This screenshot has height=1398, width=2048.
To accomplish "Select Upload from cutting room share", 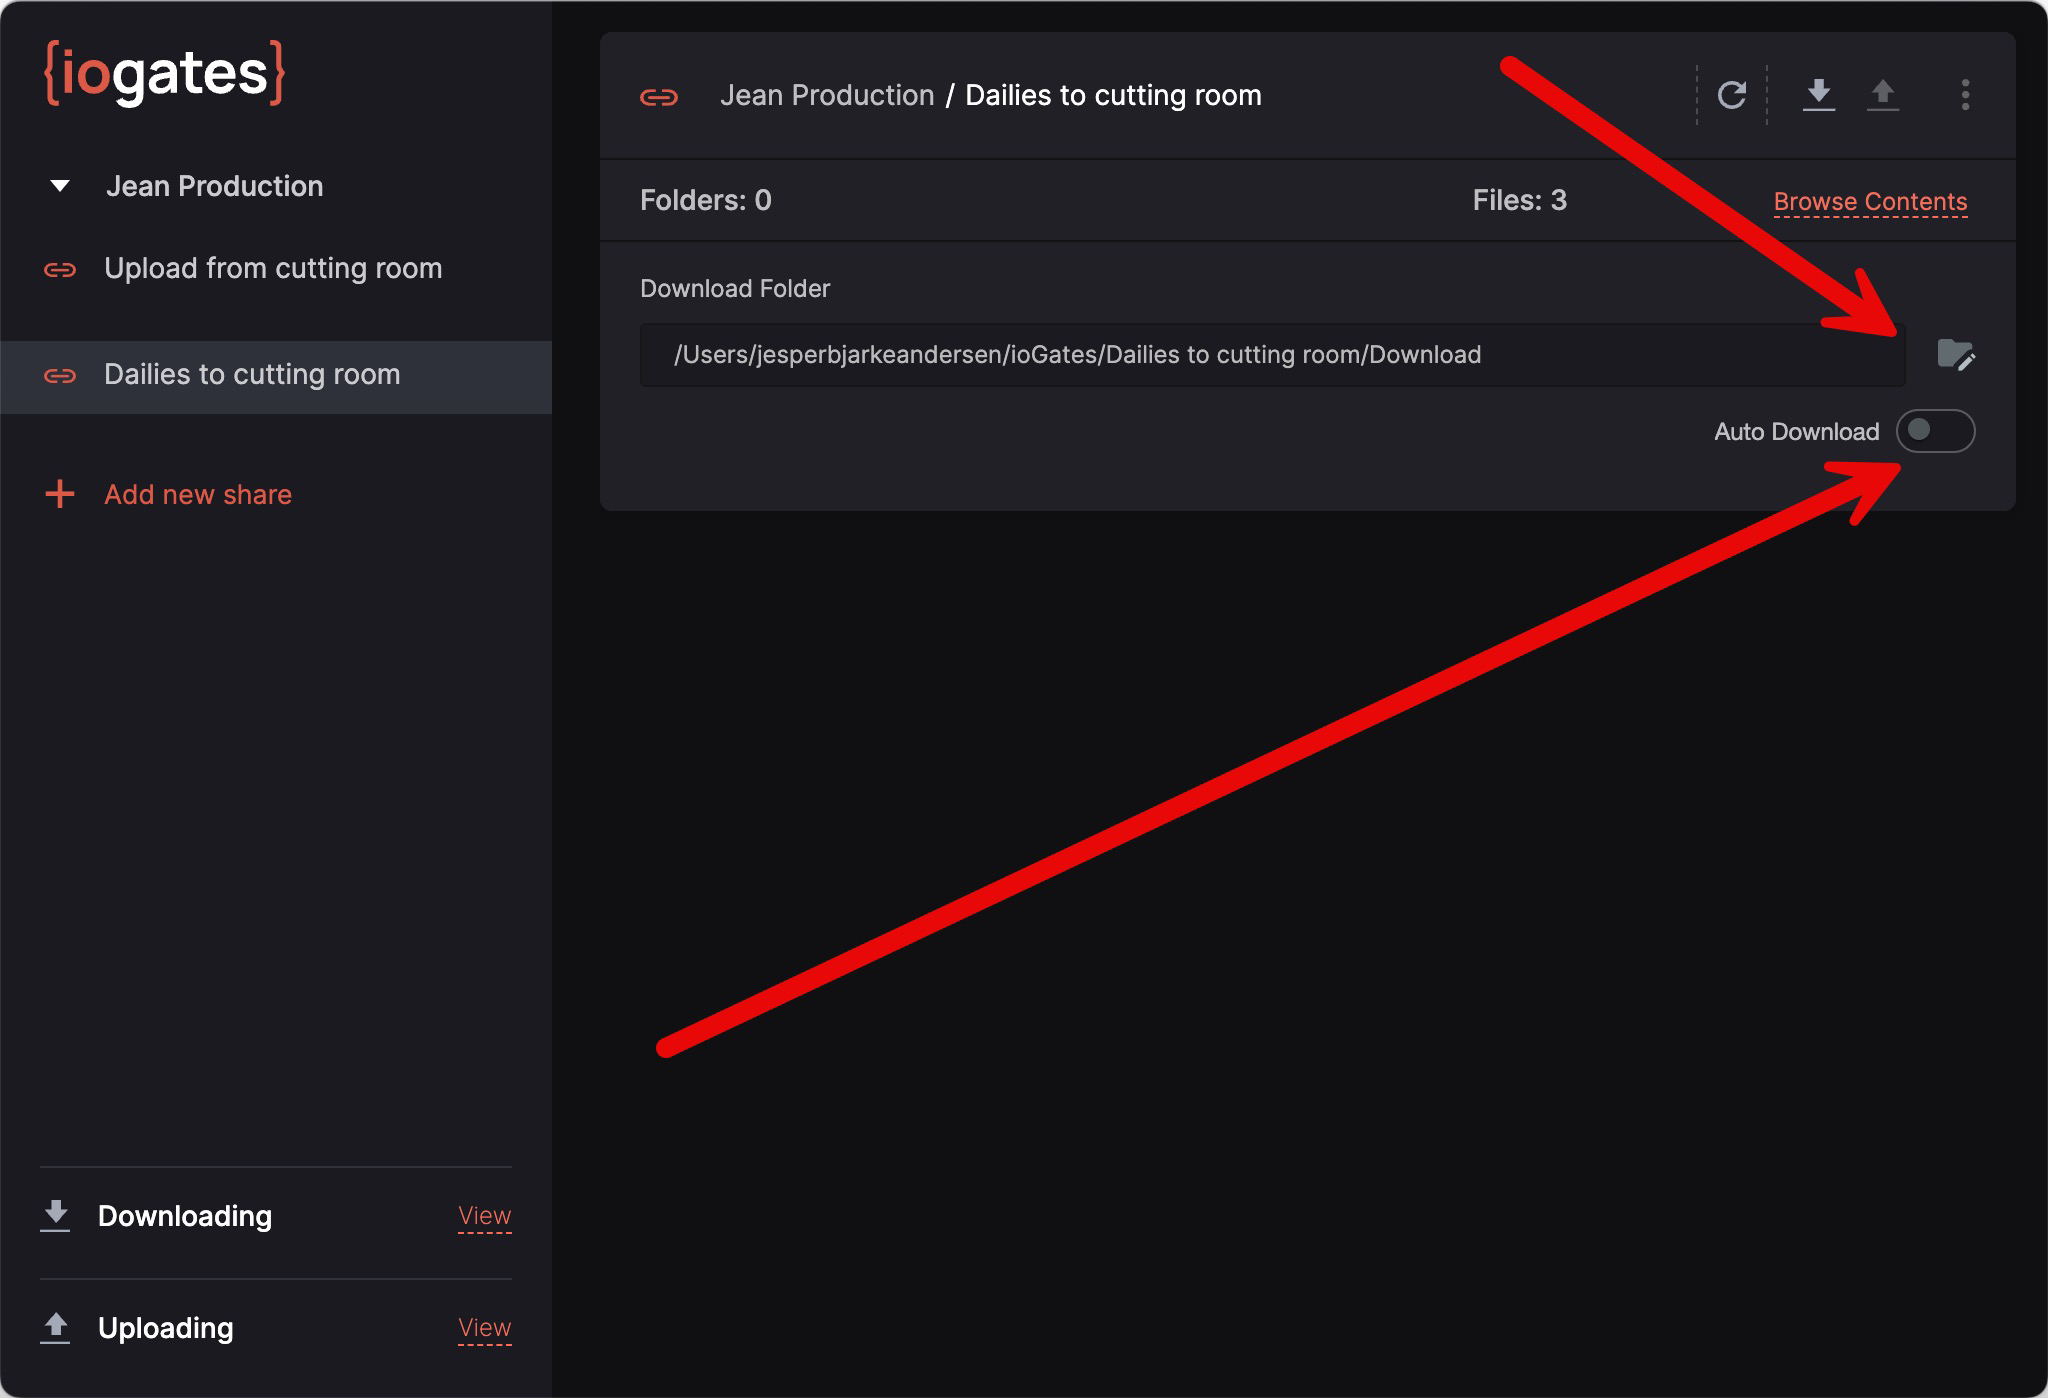I will [272, 268].
